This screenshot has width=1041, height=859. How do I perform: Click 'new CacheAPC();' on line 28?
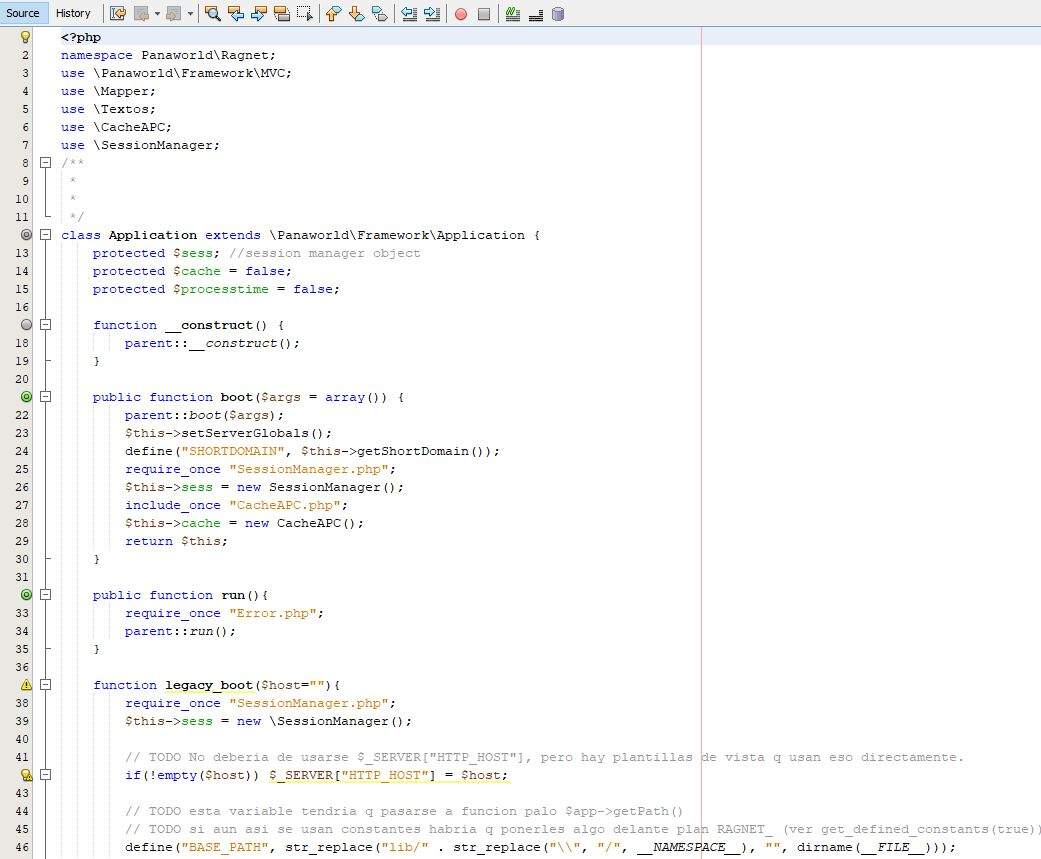(x=304, y=523)
